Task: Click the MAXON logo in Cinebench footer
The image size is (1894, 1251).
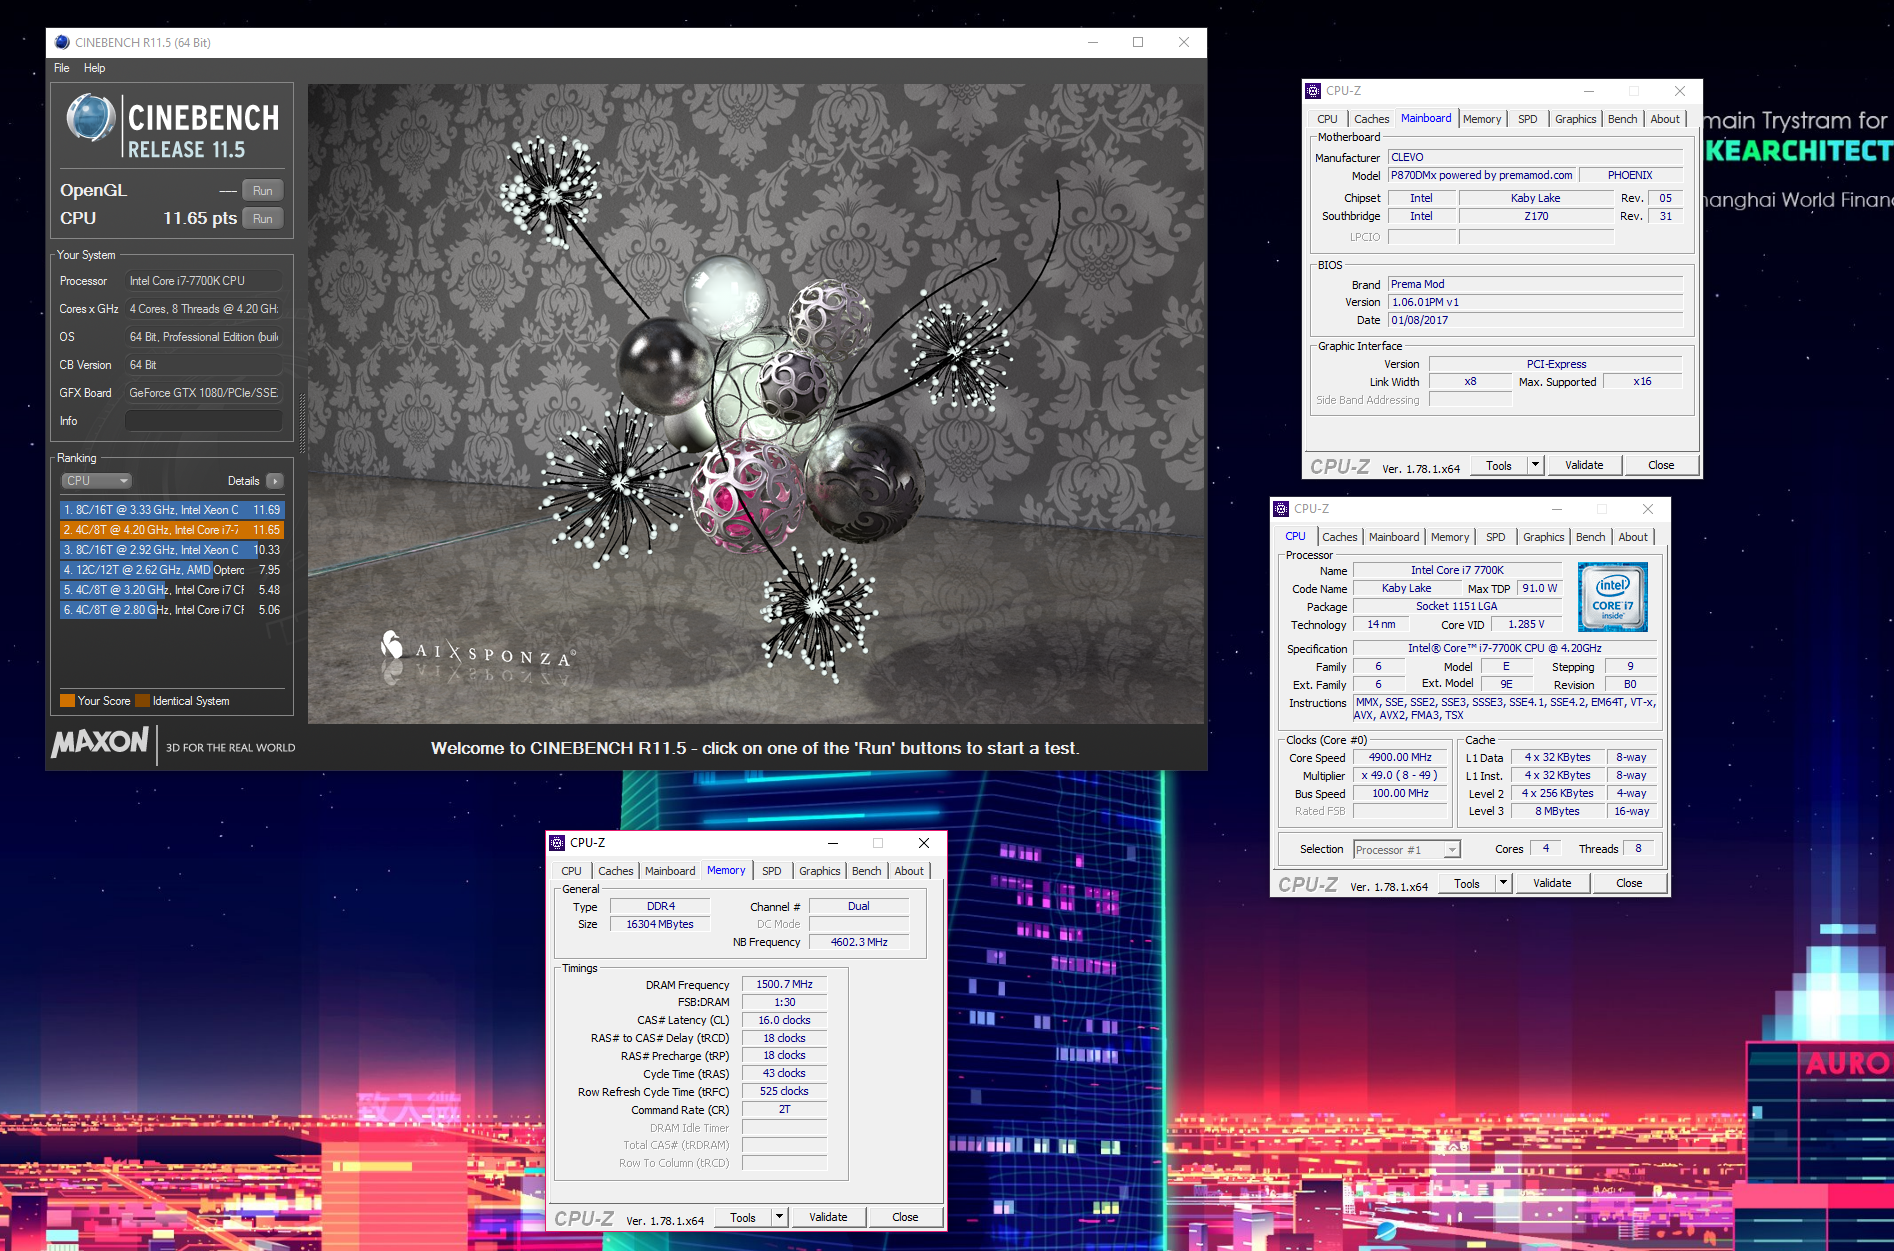Action: coord(100,742)
